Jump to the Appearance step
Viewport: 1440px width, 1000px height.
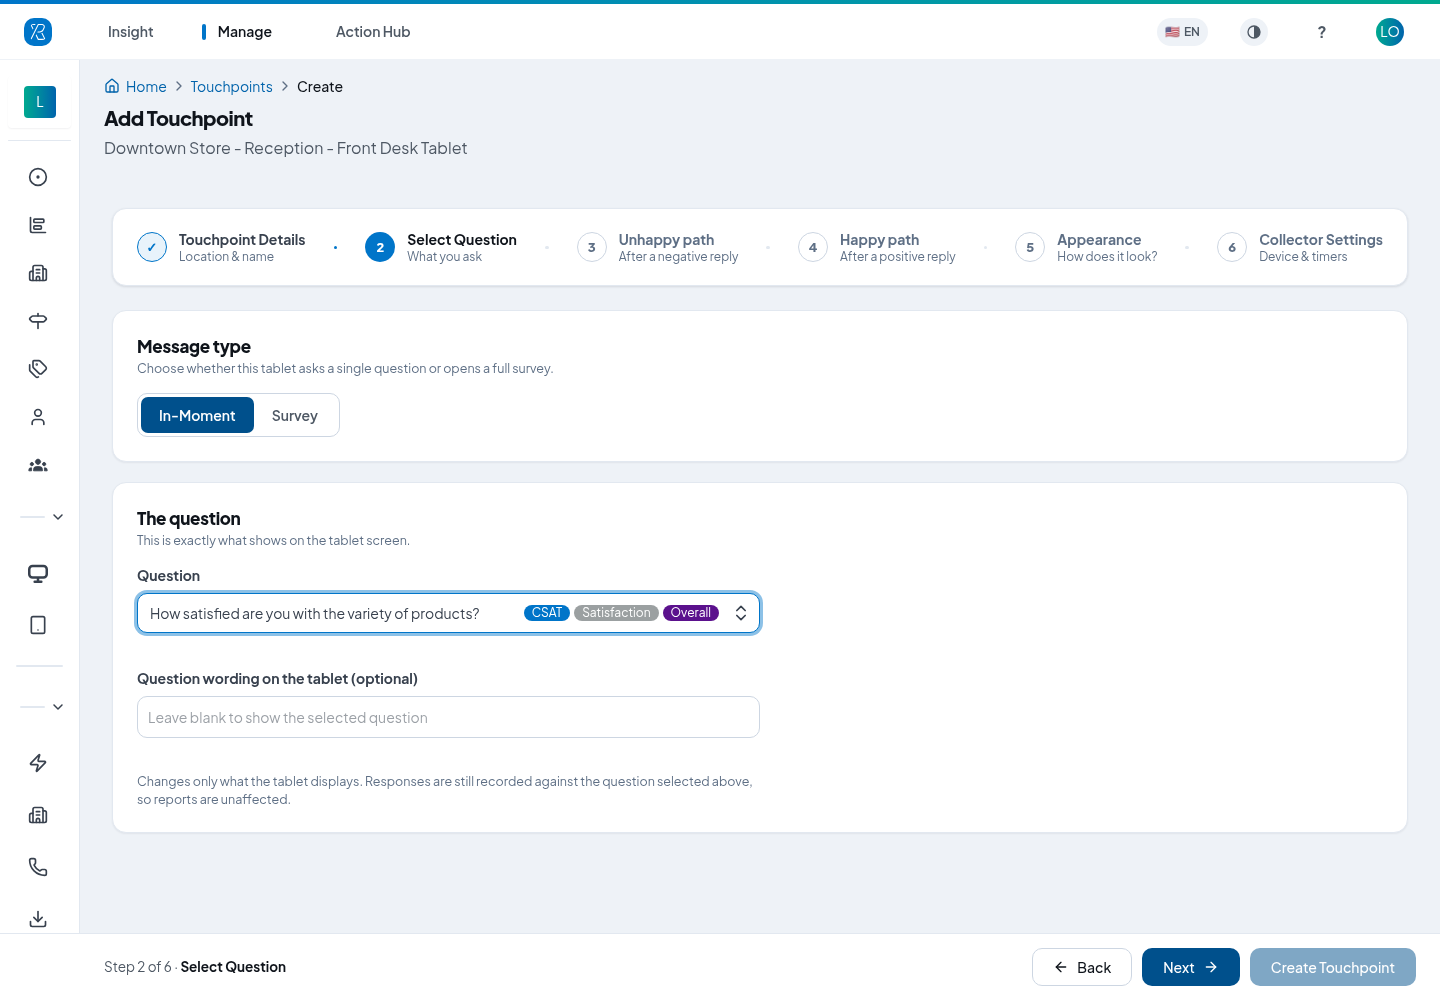tap(1086, 247)
